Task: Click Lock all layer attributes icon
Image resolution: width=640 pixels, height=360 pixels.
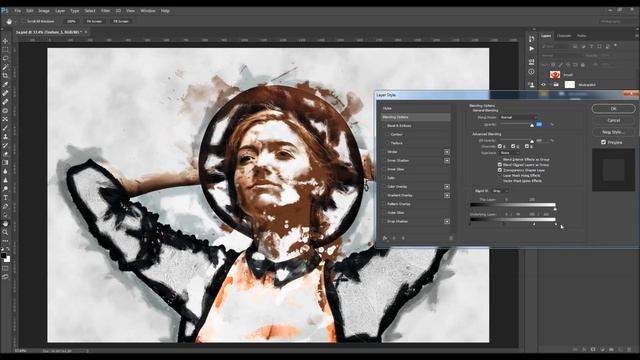Action: pyautogui.click(x=583, y=64)
